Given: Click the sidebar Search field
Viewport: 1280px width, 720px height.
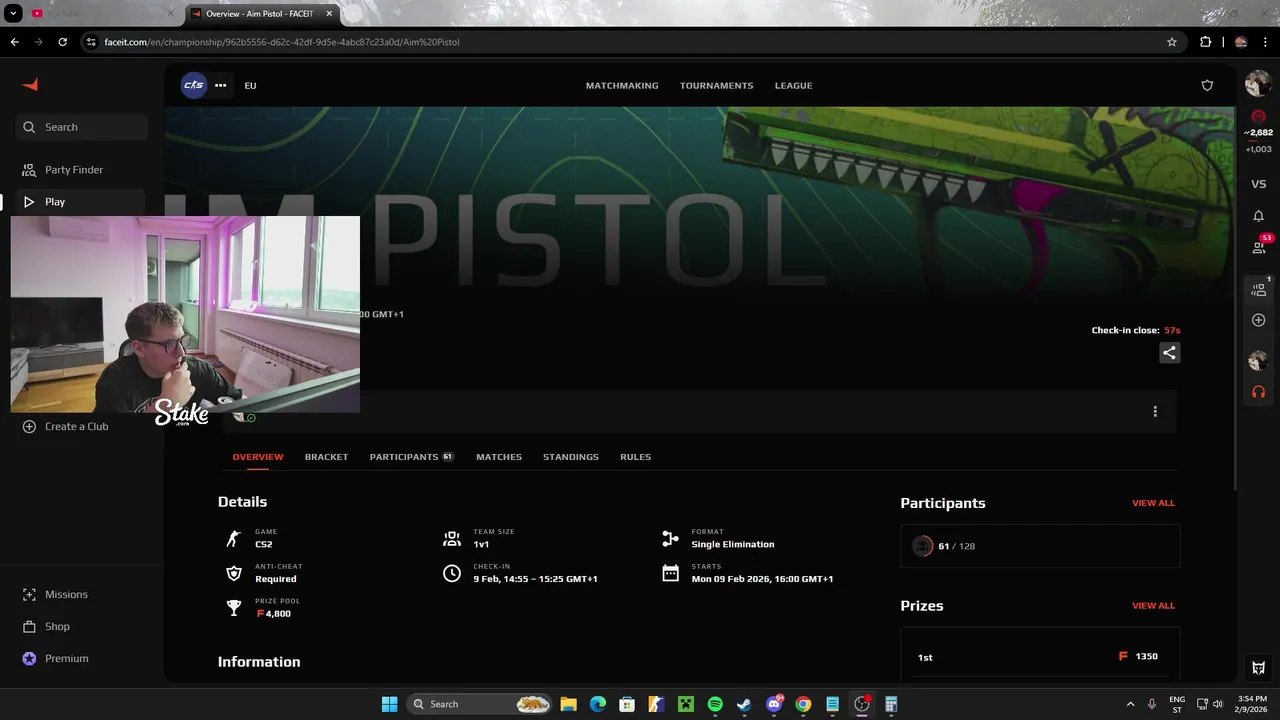Looking at the screenshot, I should point(82,127).
